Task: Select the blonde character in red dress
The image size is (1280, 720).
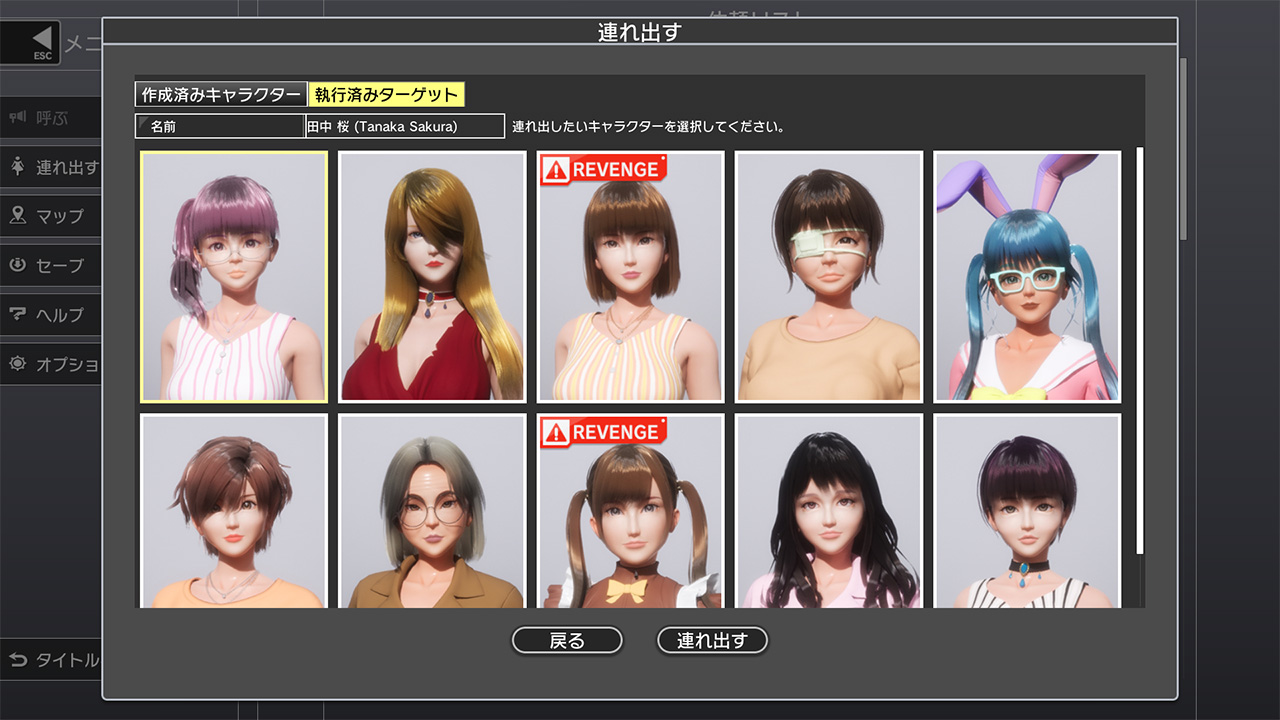Action: click(432, 277)
